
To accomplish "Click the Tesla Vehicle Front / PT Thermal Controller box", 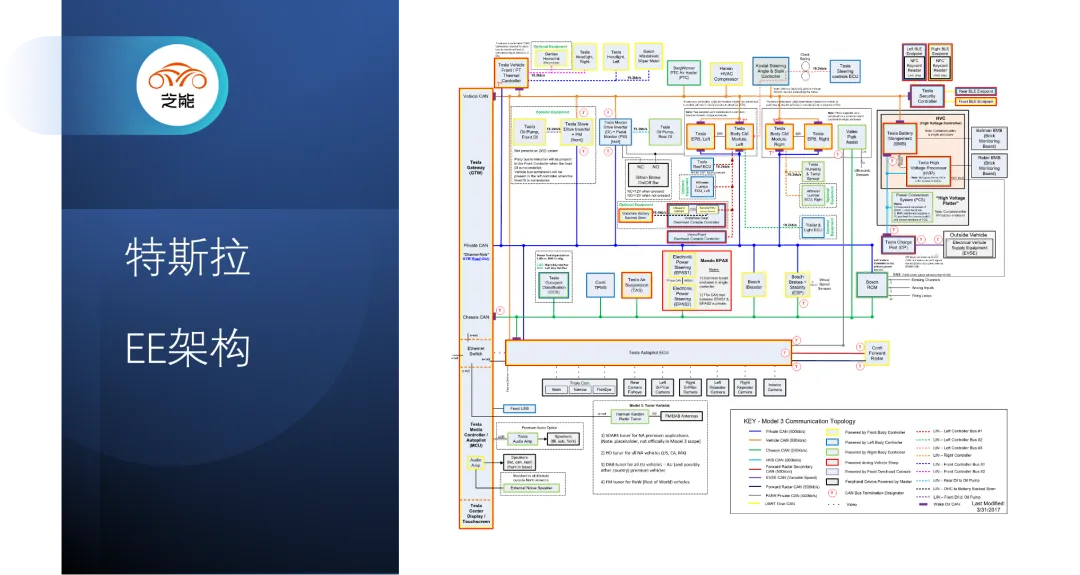I will click(512, 72).
